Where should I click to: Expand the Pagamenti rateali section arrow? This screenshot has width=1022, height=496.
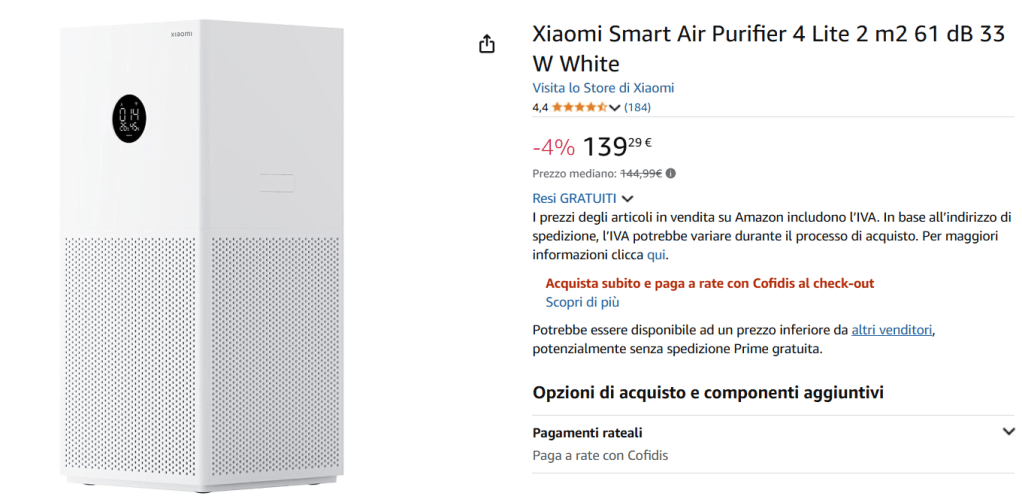coord(1008,432)
